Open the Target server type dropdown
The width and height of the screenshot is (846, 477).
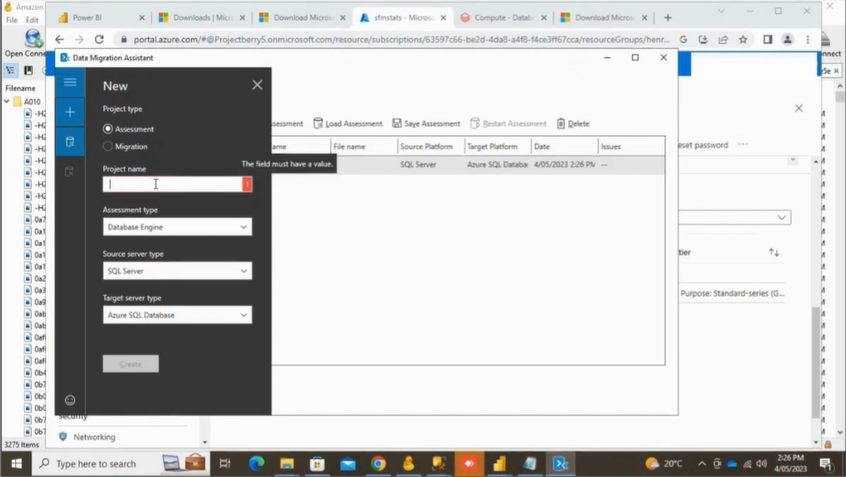pyautogui.click(x=178, y=315)
